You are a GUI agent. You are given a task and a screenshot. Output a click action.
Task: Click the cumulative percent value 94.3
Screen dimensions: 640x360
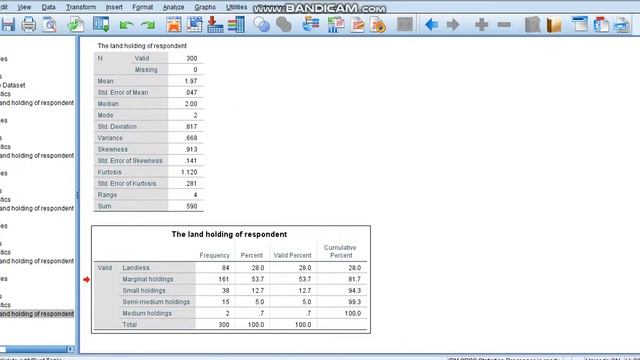coord(354,291)
